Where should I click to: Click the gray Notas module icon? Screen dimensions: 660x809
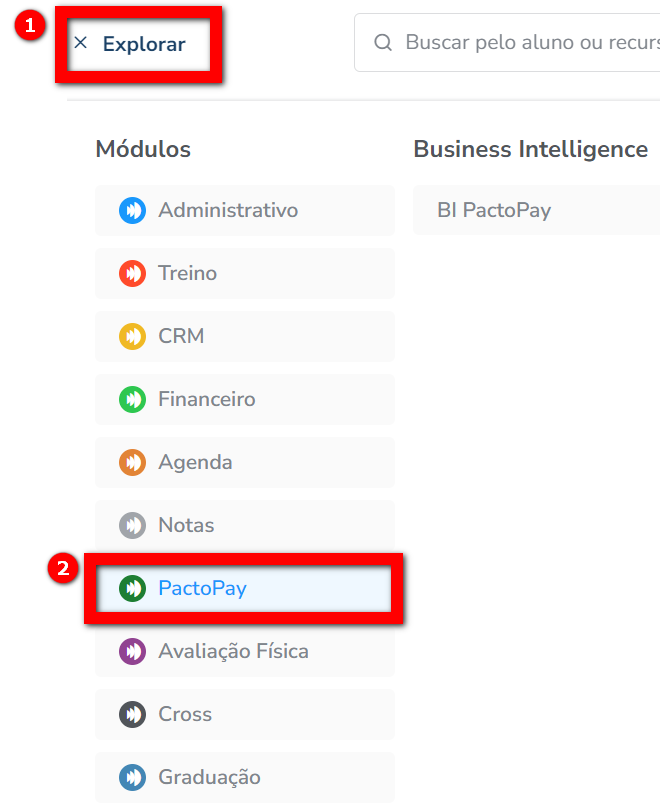pos(132,526)
